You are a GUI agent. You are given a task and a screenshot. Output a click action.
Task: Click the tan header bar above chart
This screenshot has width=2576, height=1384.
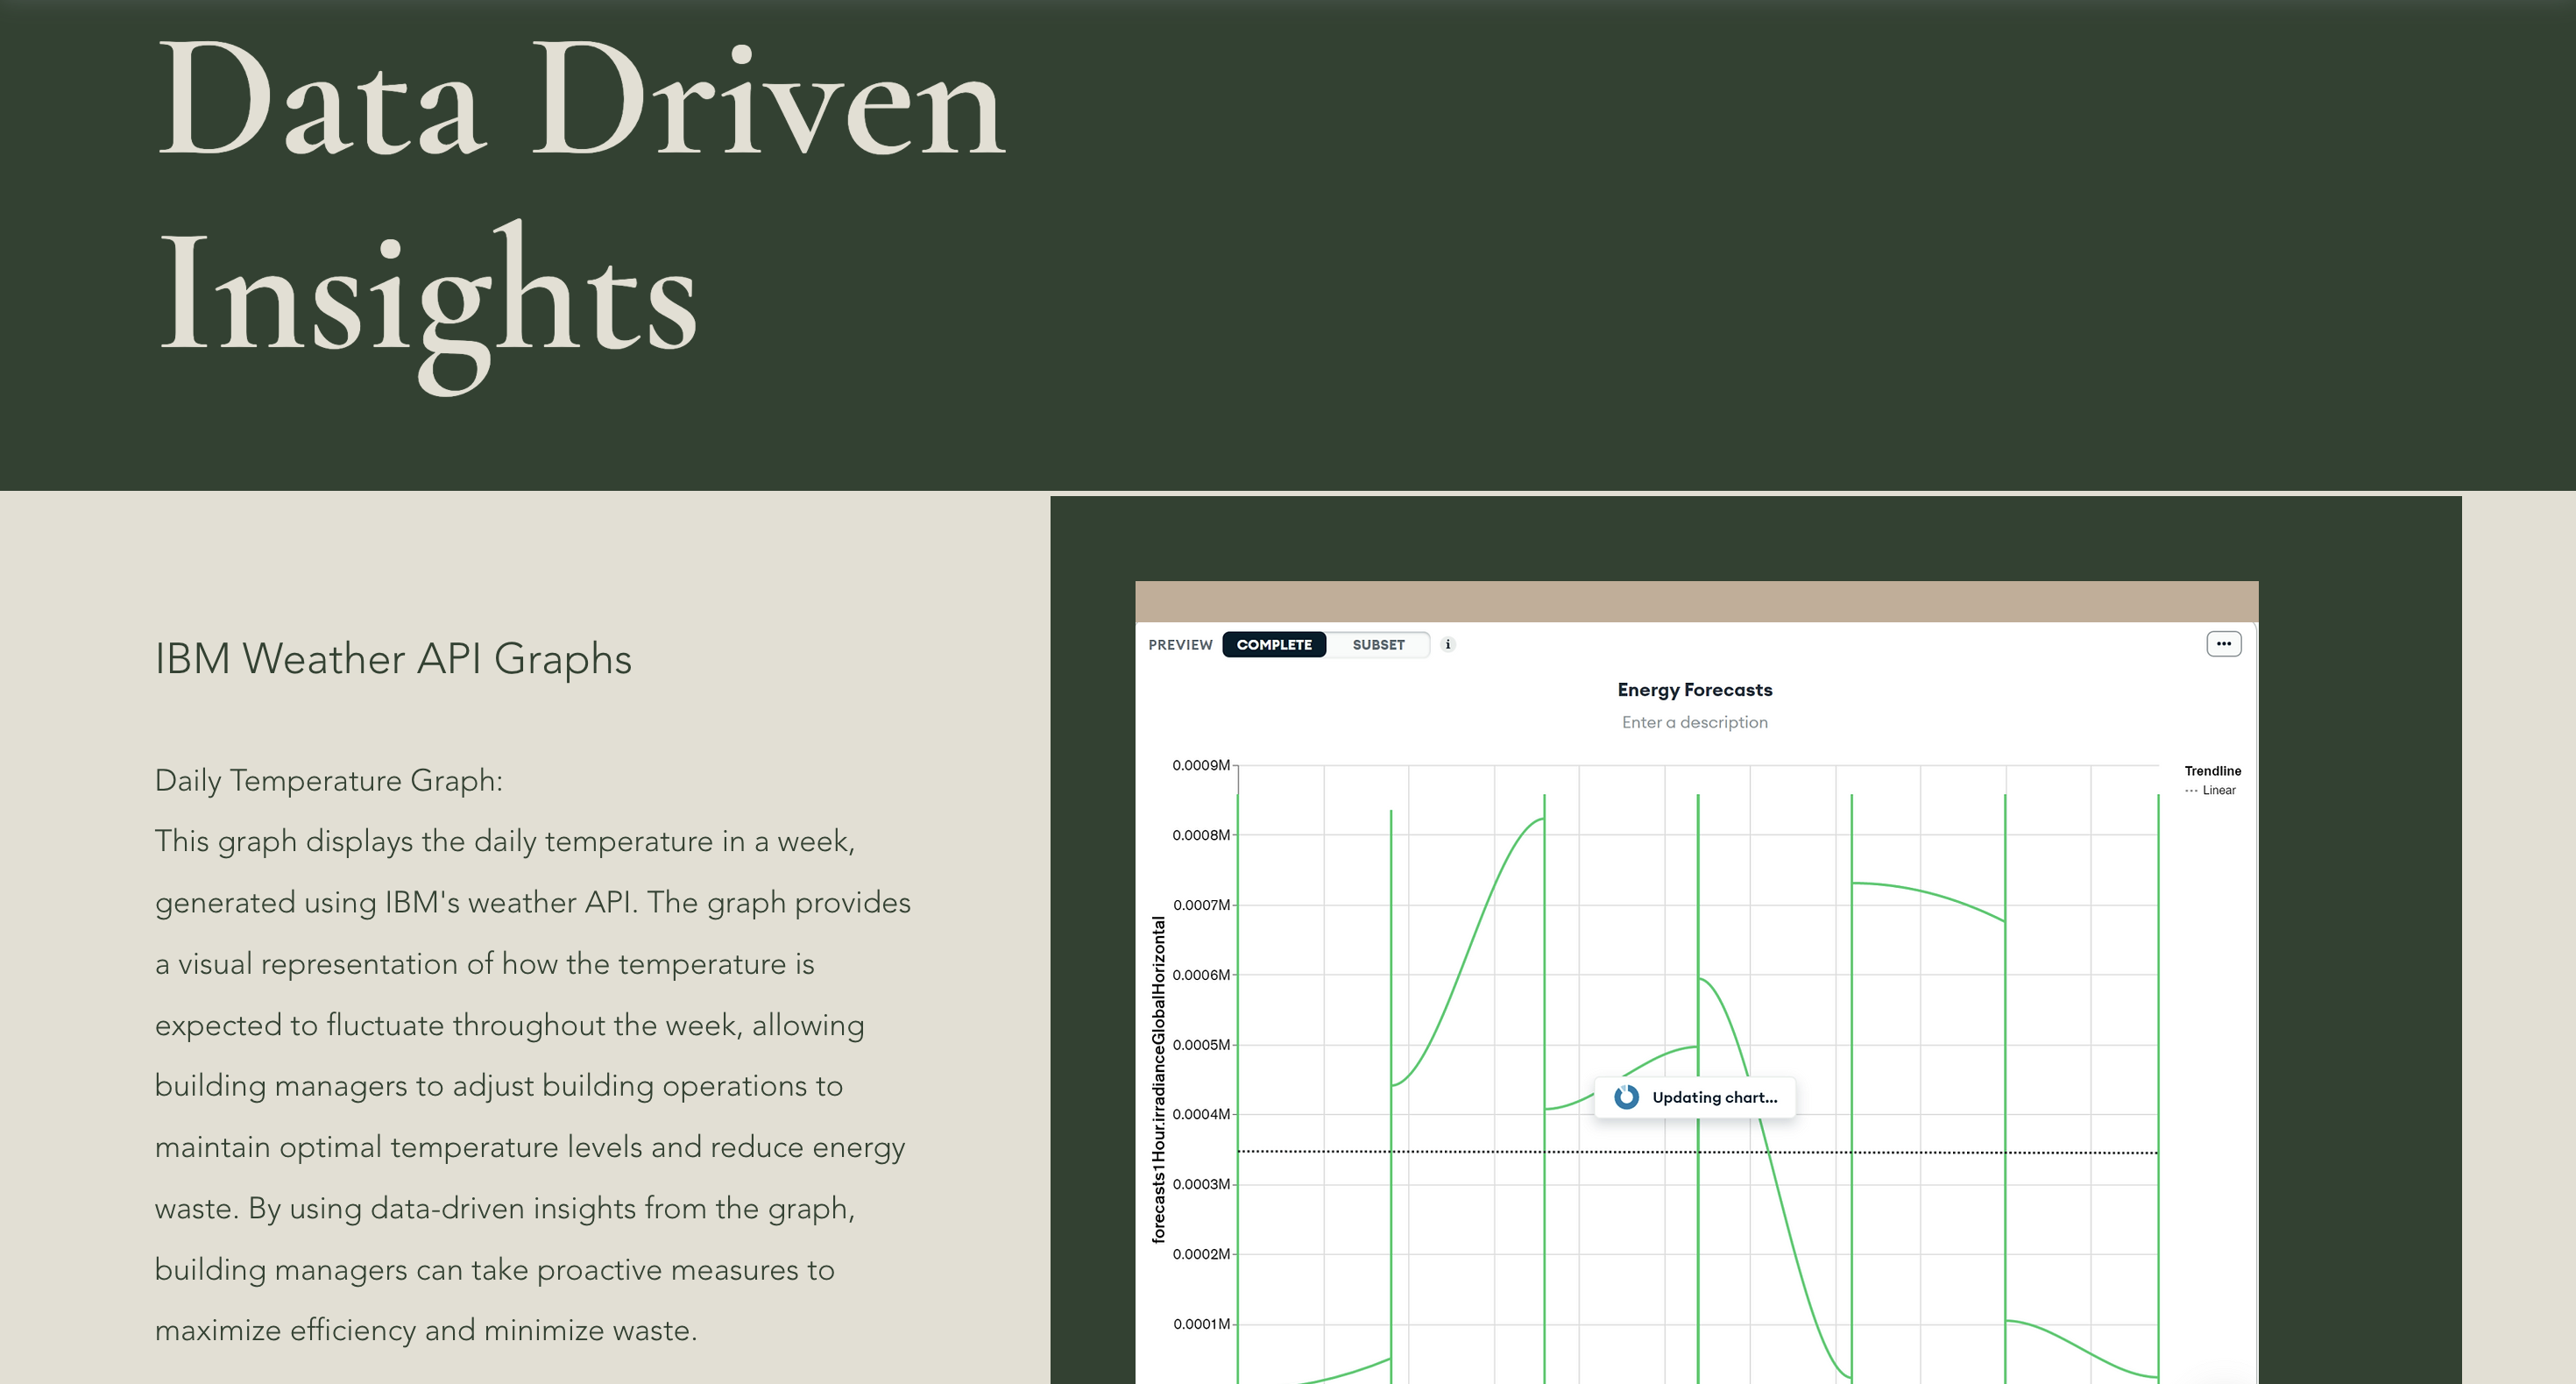coord(1696,601)
